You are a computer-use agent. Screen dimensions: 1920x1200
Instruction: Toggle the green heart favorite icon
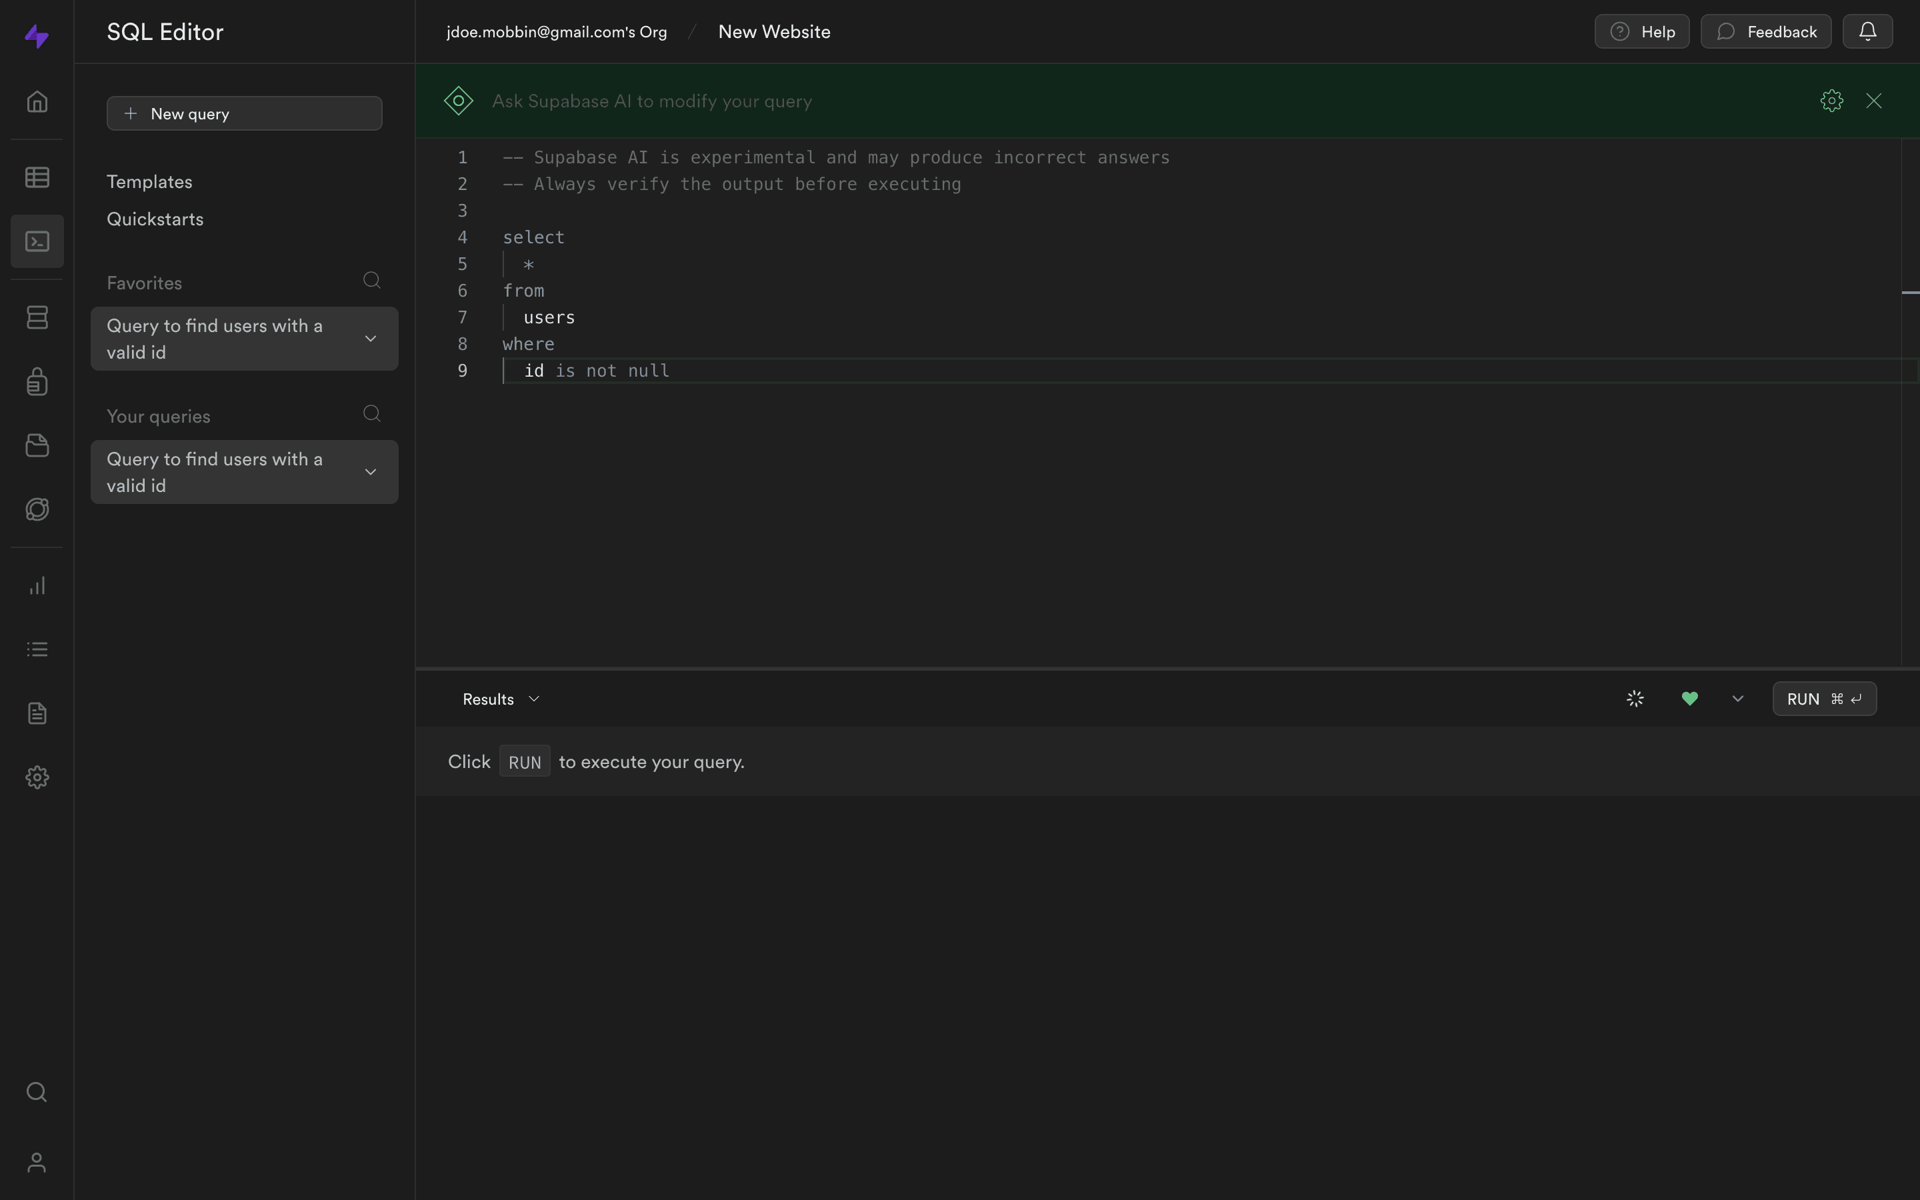(x=1689, y=699)
